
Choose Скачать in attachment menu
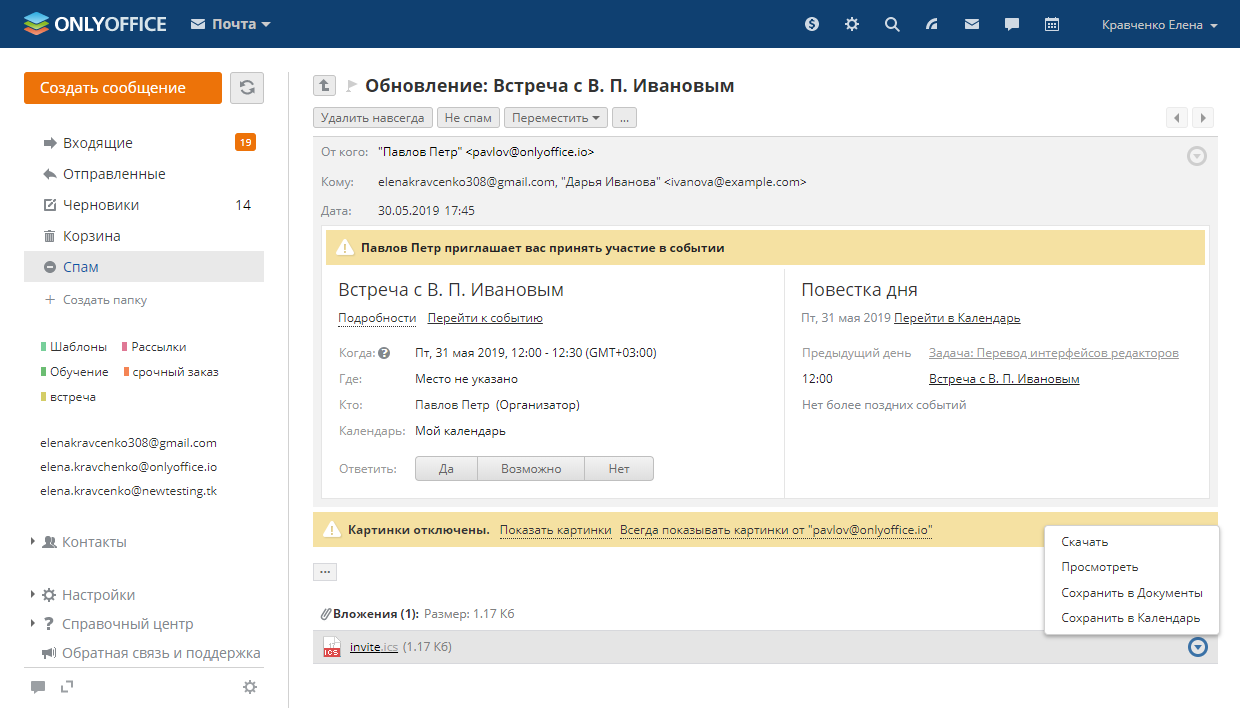1085,542
